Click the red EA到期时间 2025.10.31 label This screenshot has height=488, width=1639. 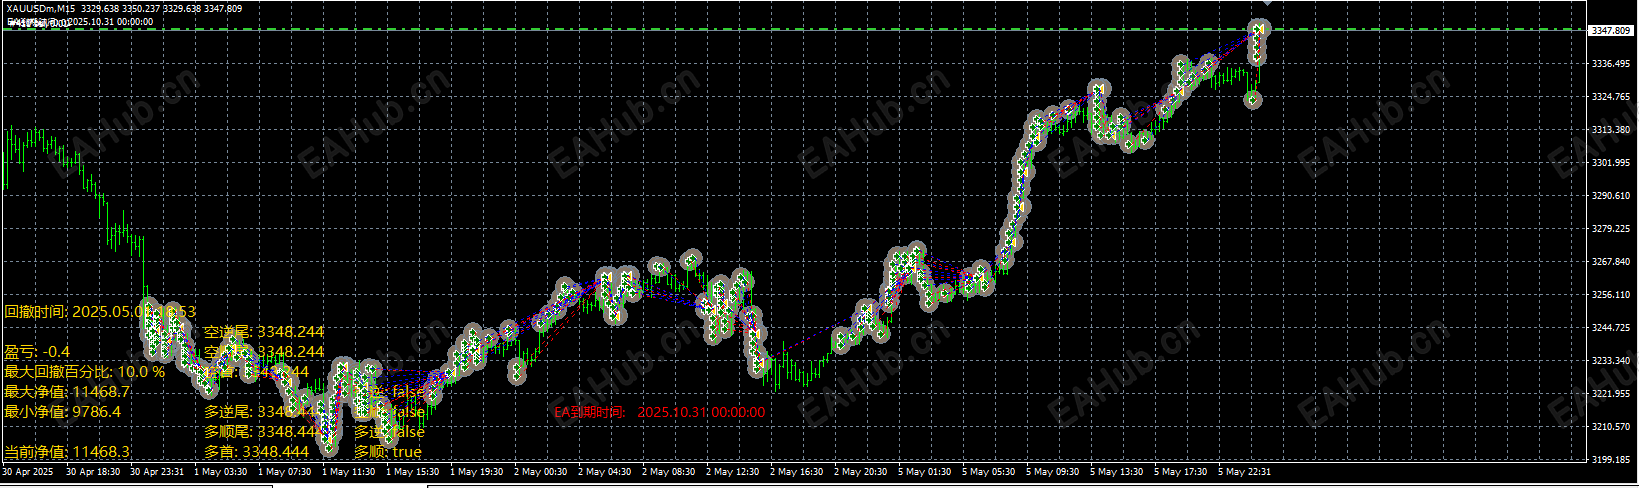coord(660,412)
